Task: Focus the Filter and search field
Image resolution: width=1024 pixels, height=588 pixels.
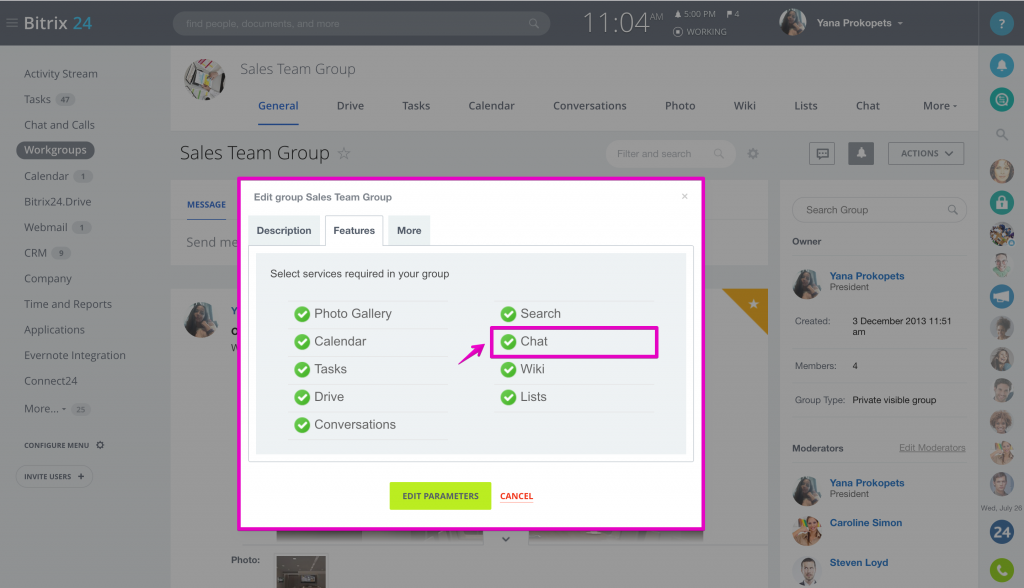Action: point(670,154)
